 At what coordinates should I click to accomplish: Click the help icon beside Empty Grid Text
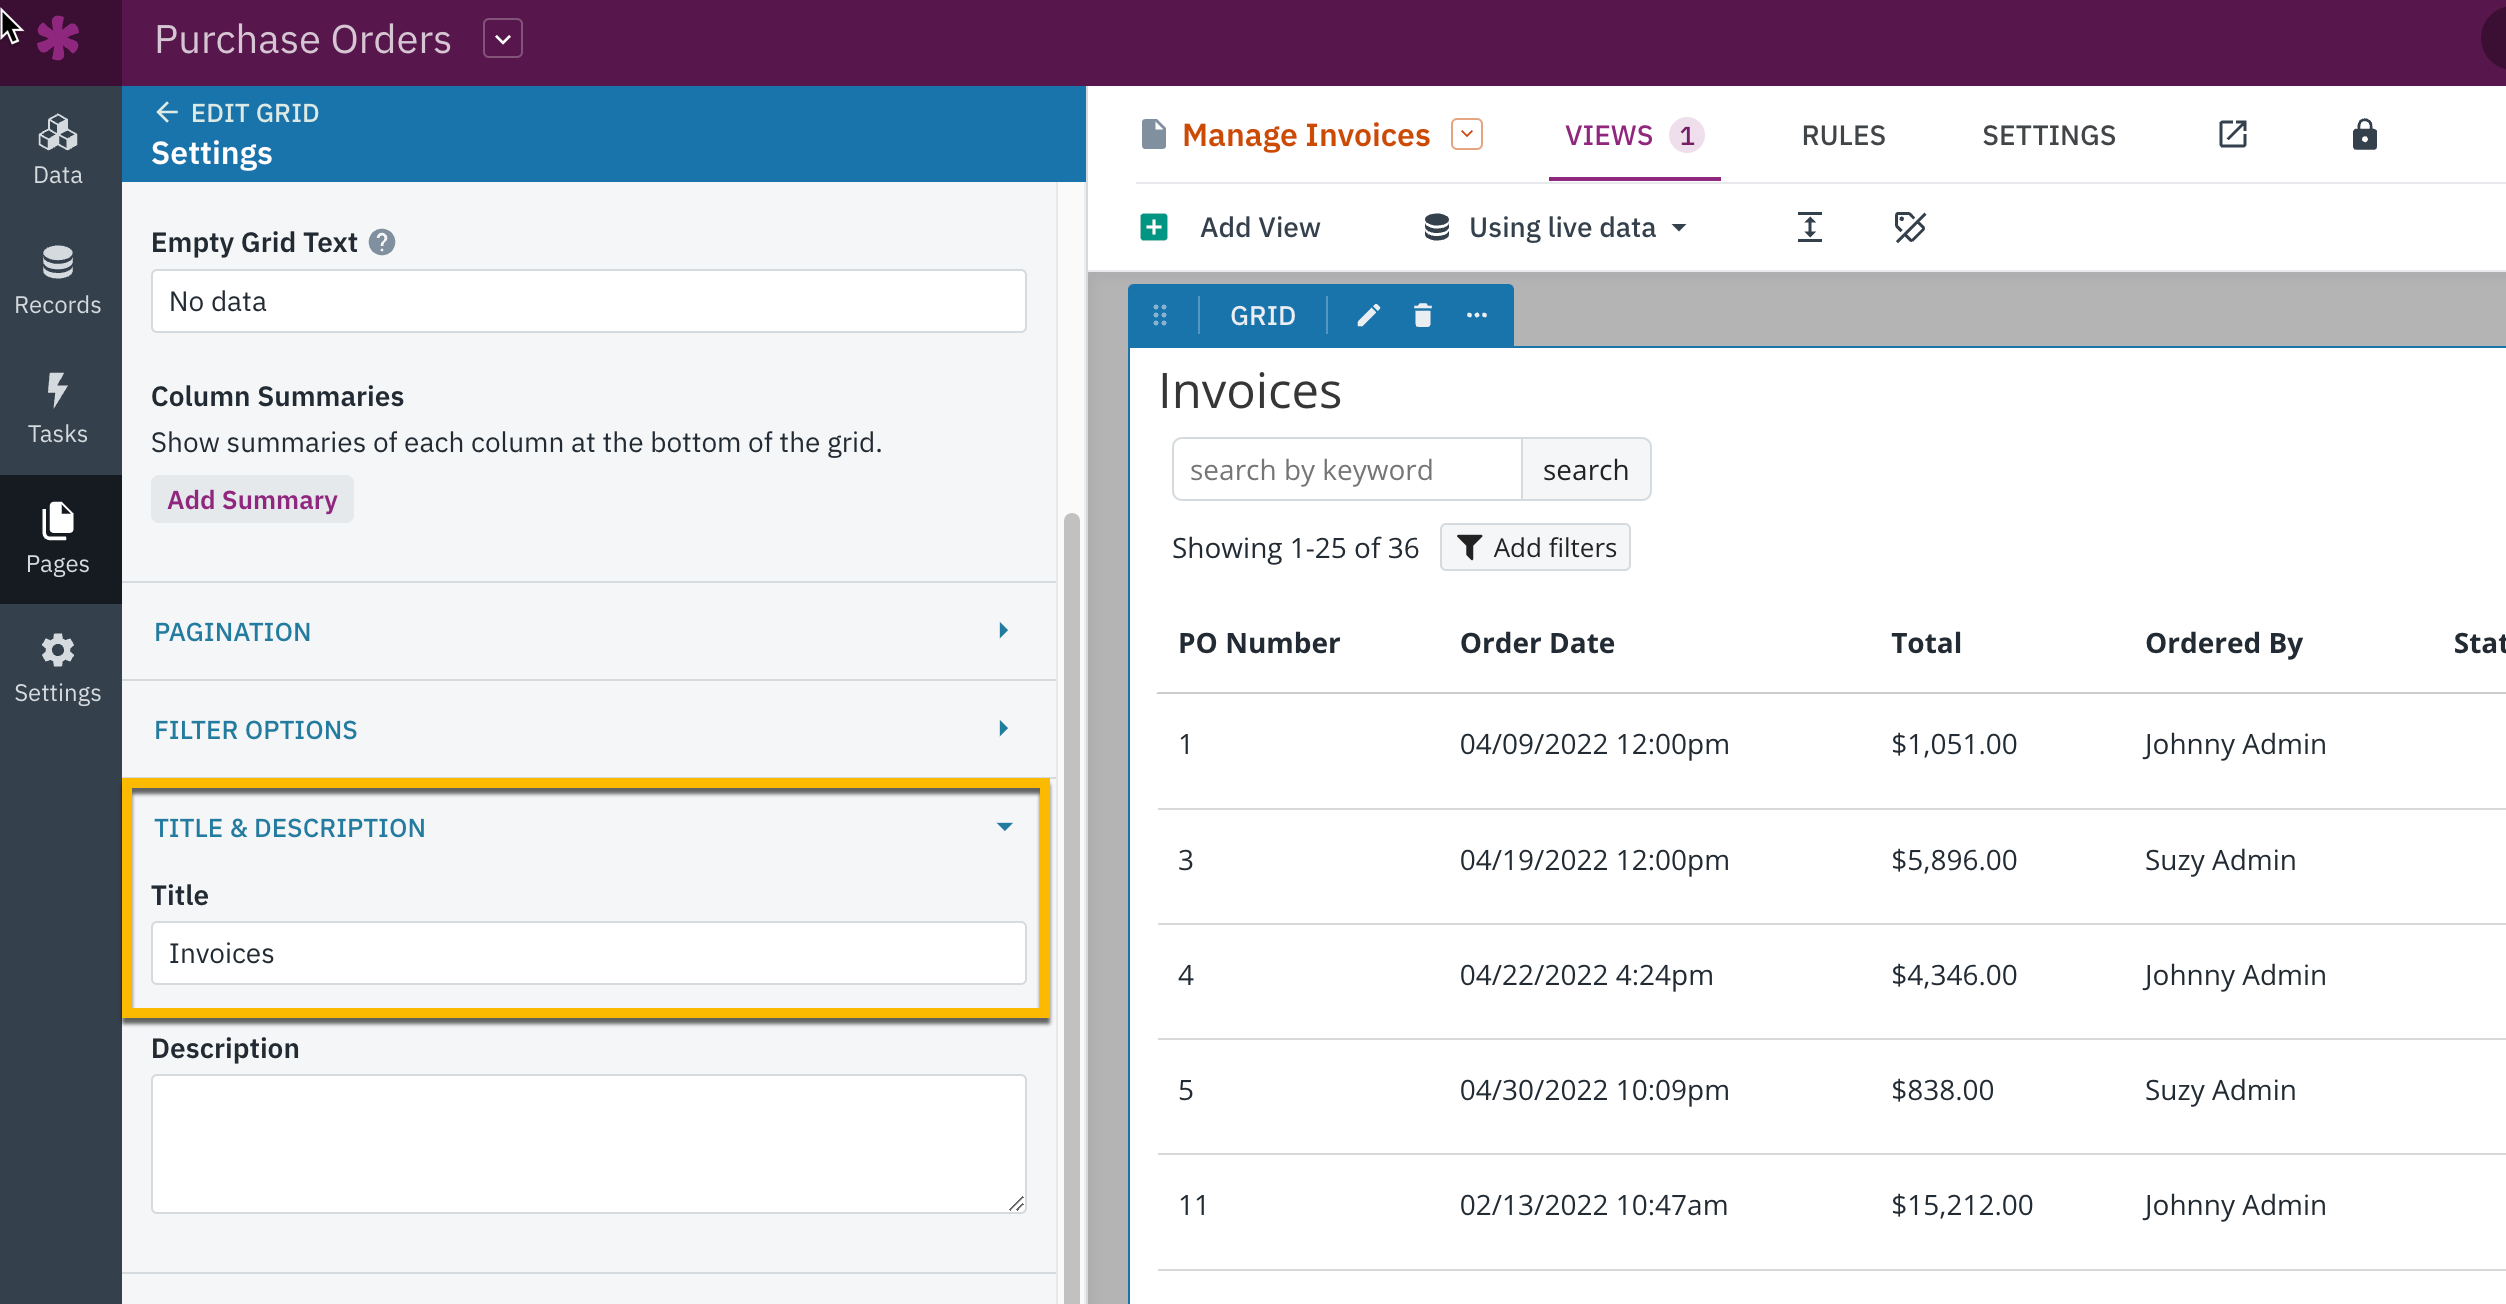pos(382,242)
